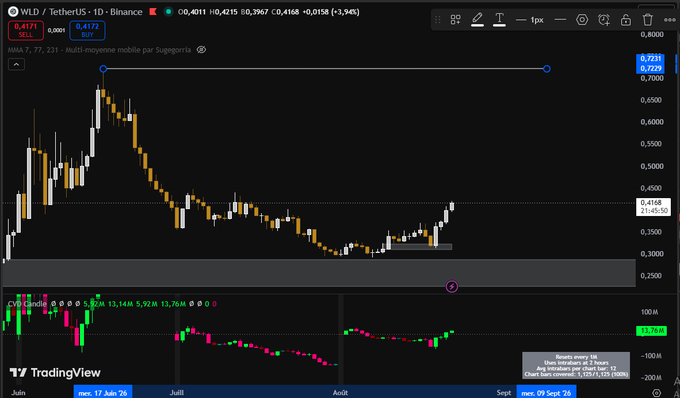The image size is (680, 398).
Task: Click the spread value 0,0001
Action: pos(56,30)
